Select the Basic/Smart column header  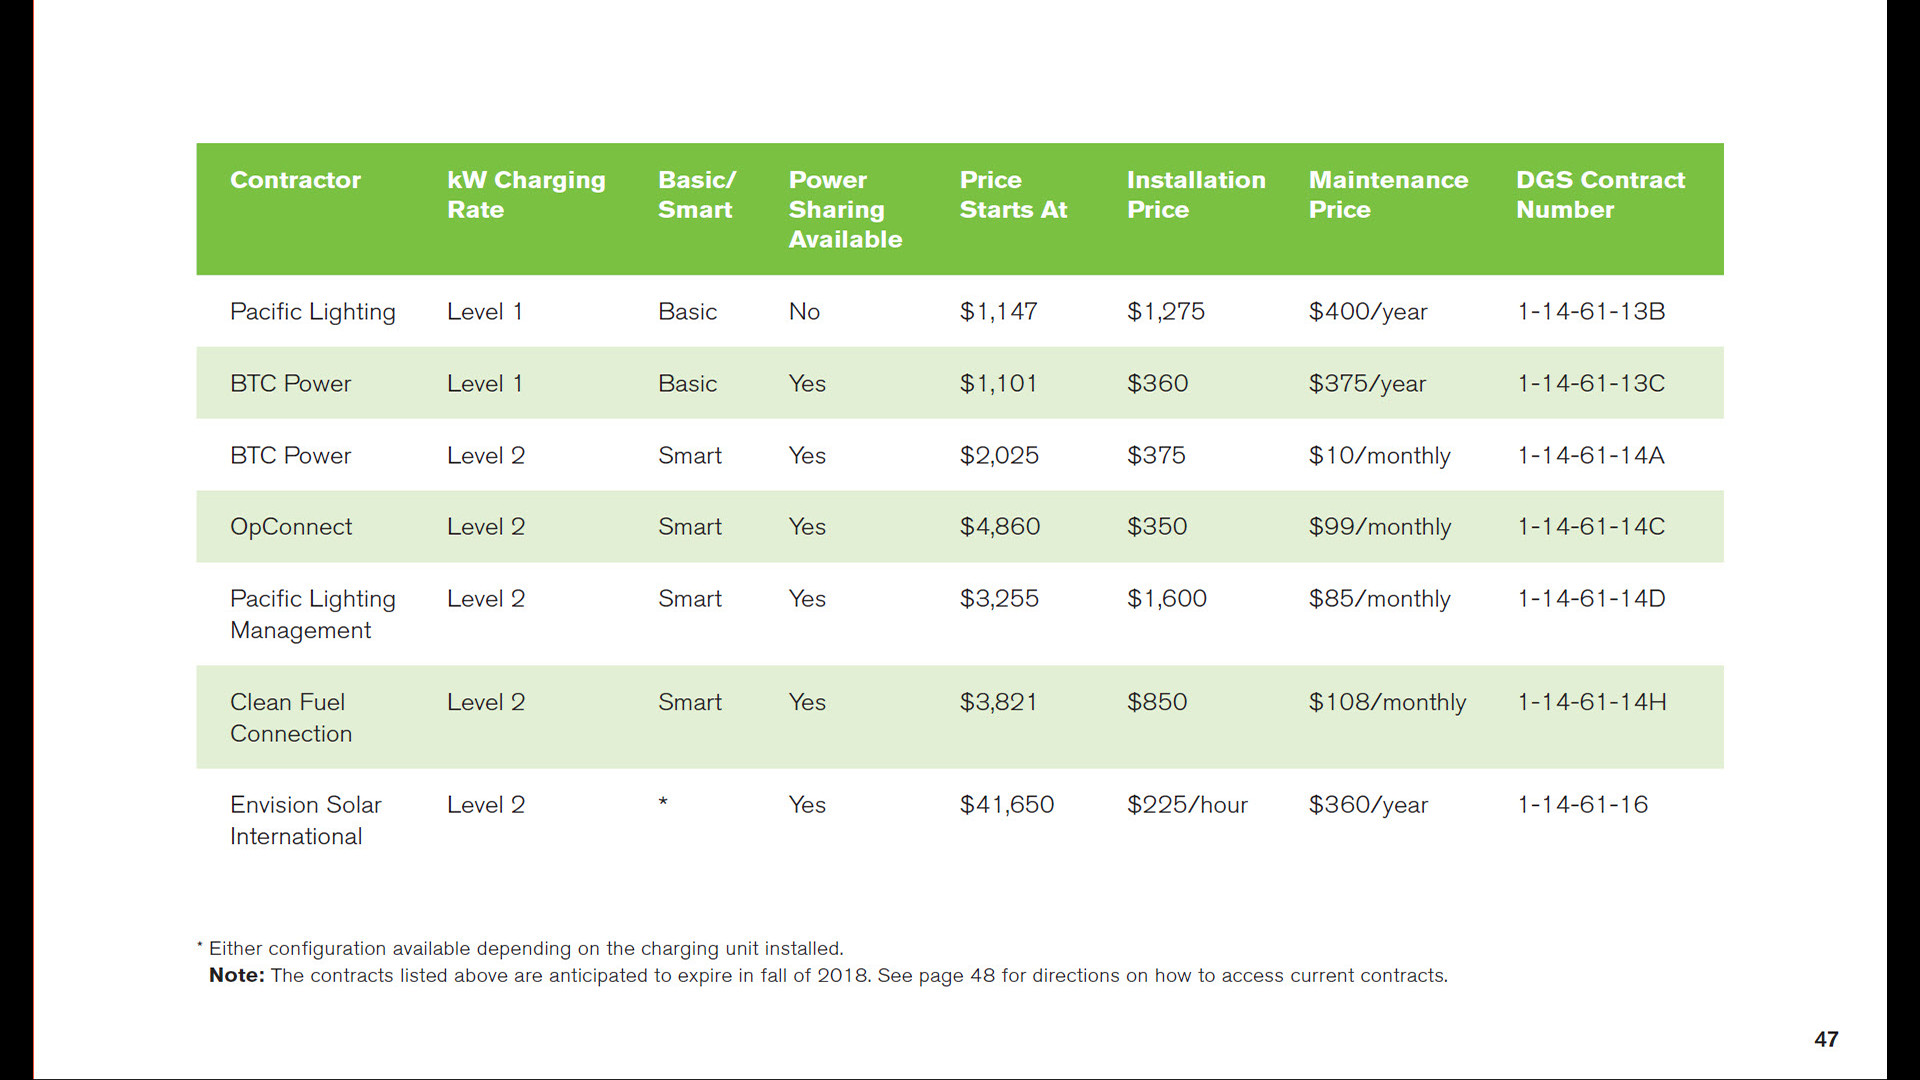coord(696,195)
